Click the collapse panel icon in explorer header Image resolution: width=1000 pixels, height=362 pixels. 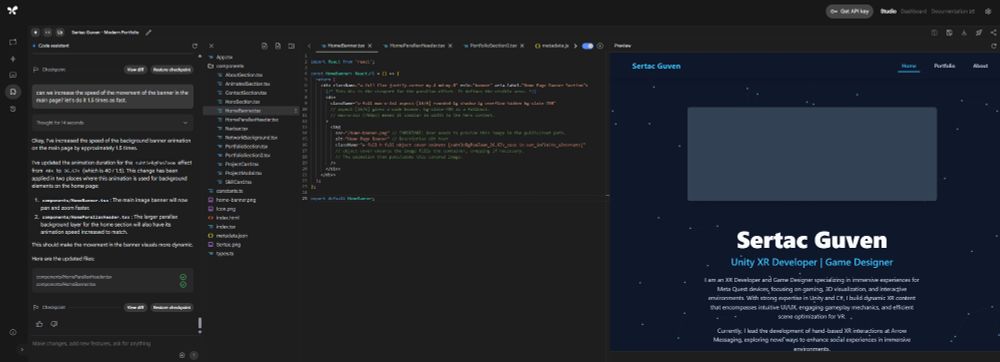(291, 46)
